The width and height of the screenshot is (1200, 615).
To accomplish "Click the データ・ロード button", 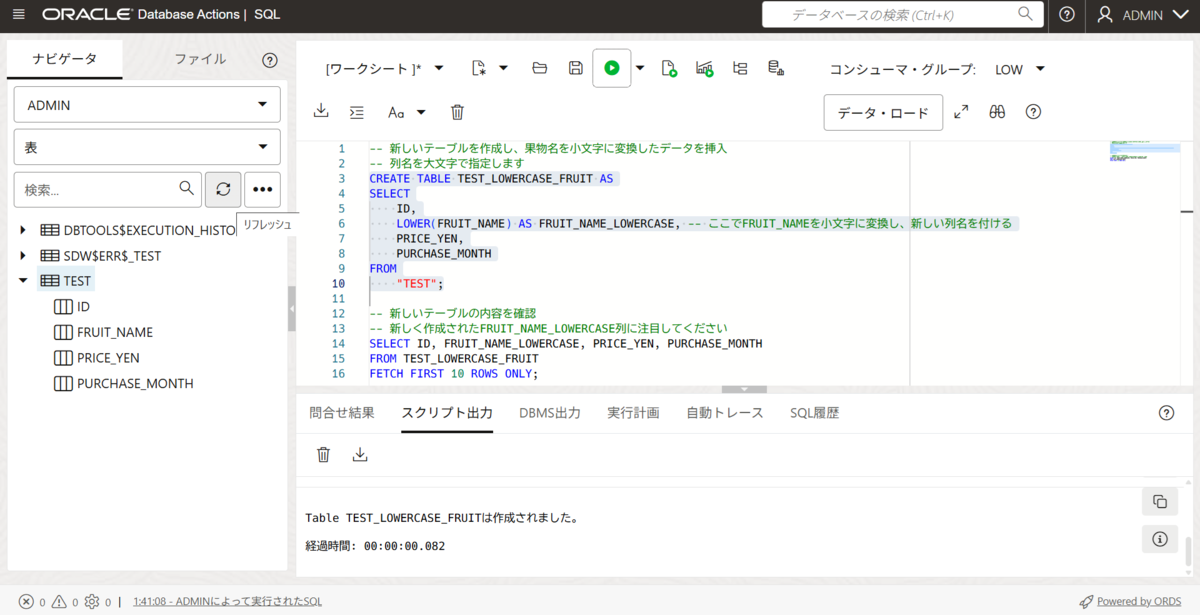I will [883, 113].
